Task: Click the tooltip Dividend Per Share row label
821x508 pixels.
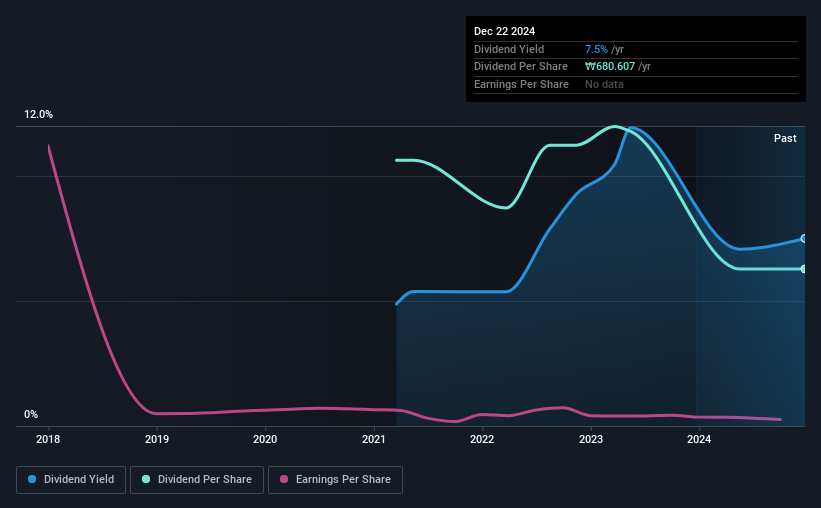Action: click(521, 67)
